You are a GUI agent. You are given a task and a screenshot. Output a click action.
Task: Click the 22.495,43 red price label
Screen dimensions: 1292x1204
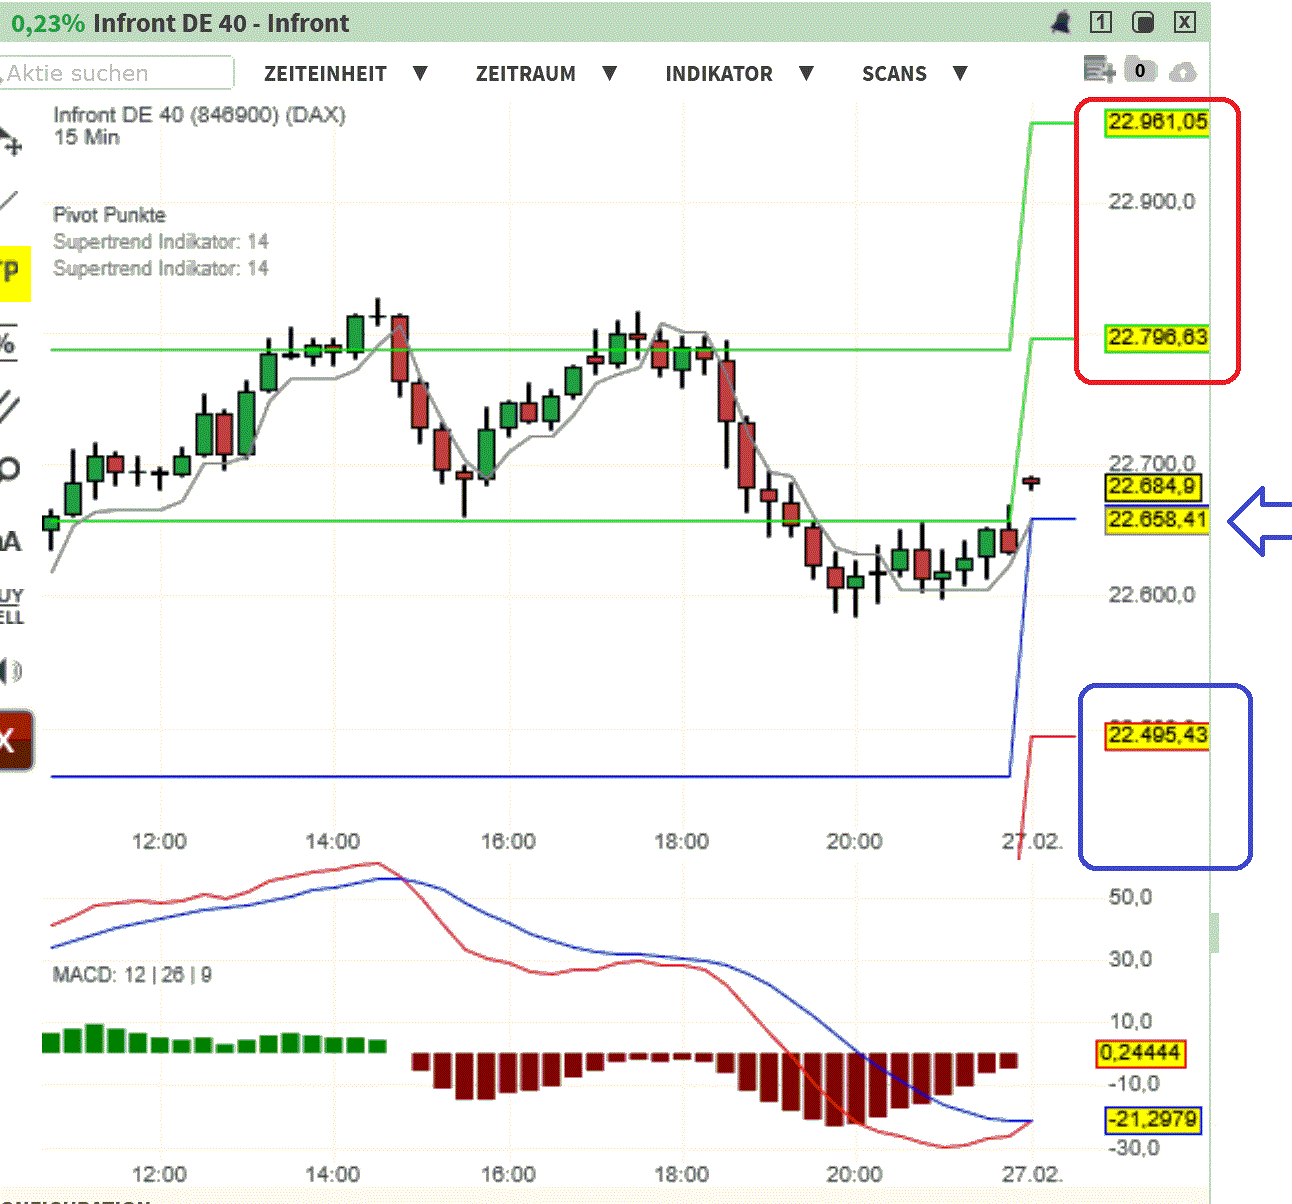(1157, 736)
